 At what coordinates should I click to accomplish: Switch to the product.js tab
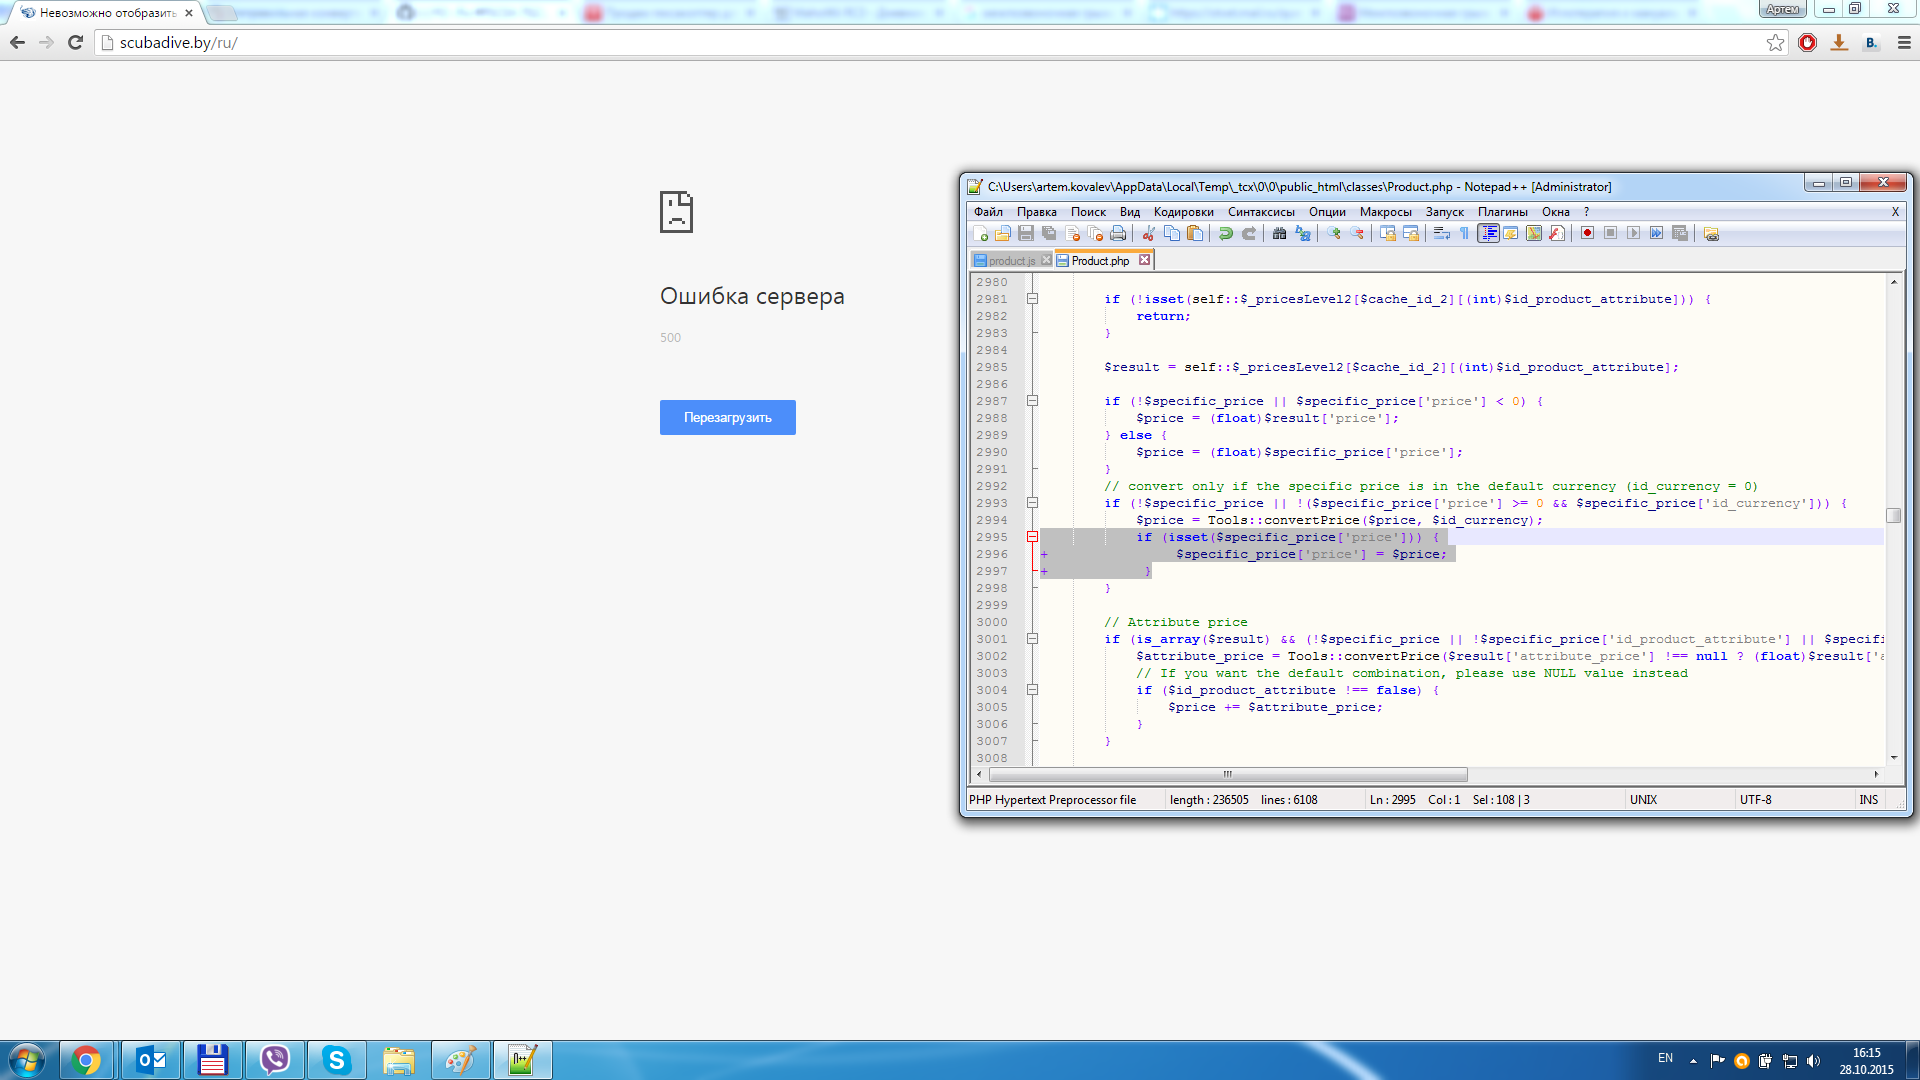click(x=1010, y=261)
